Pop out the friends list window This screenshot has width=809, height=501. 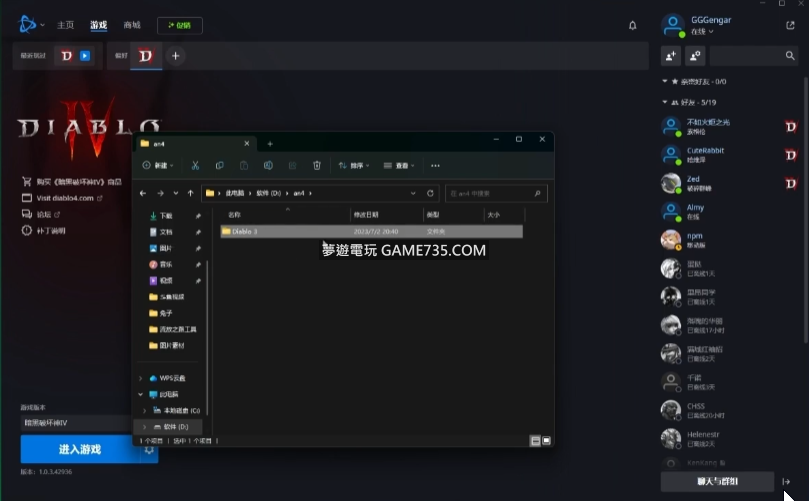tap(790, 25)
